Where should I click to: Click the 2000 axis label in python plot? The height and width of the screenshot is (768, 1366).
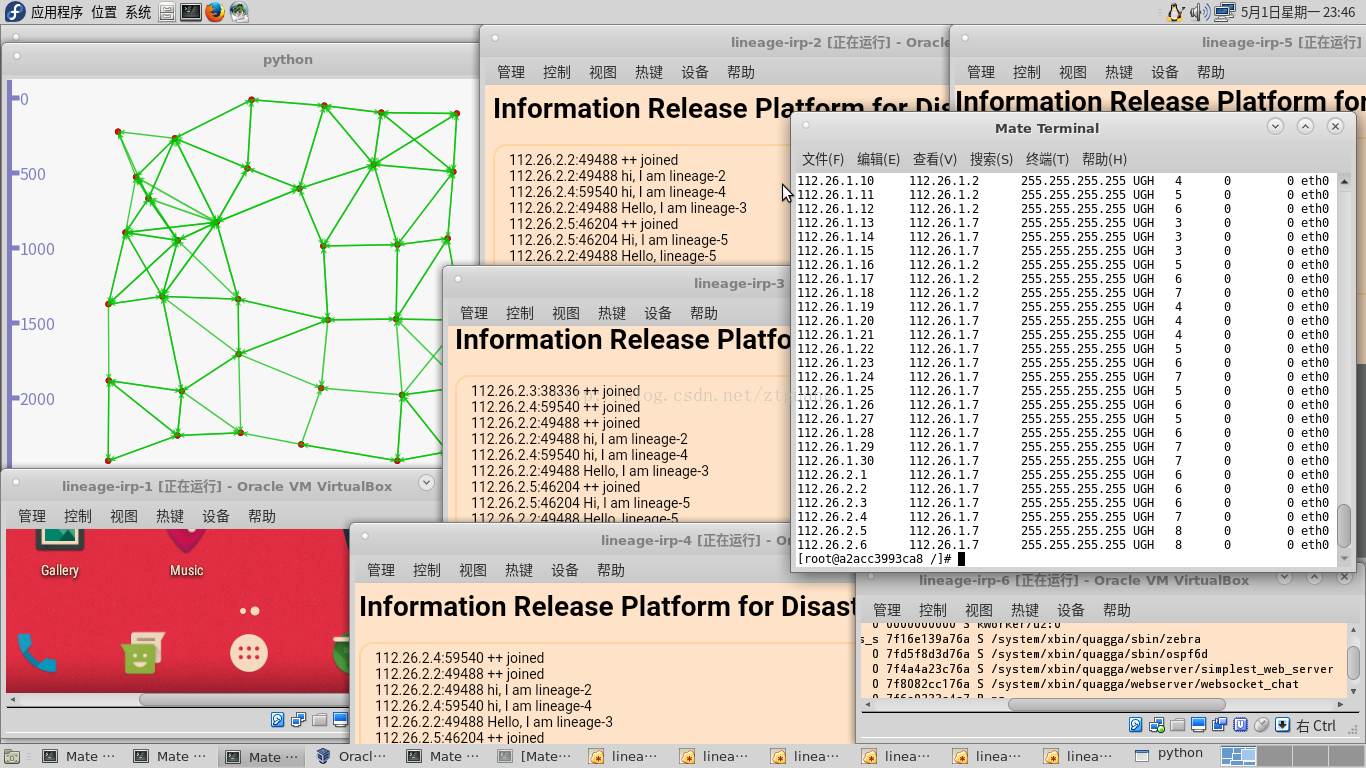37,399
